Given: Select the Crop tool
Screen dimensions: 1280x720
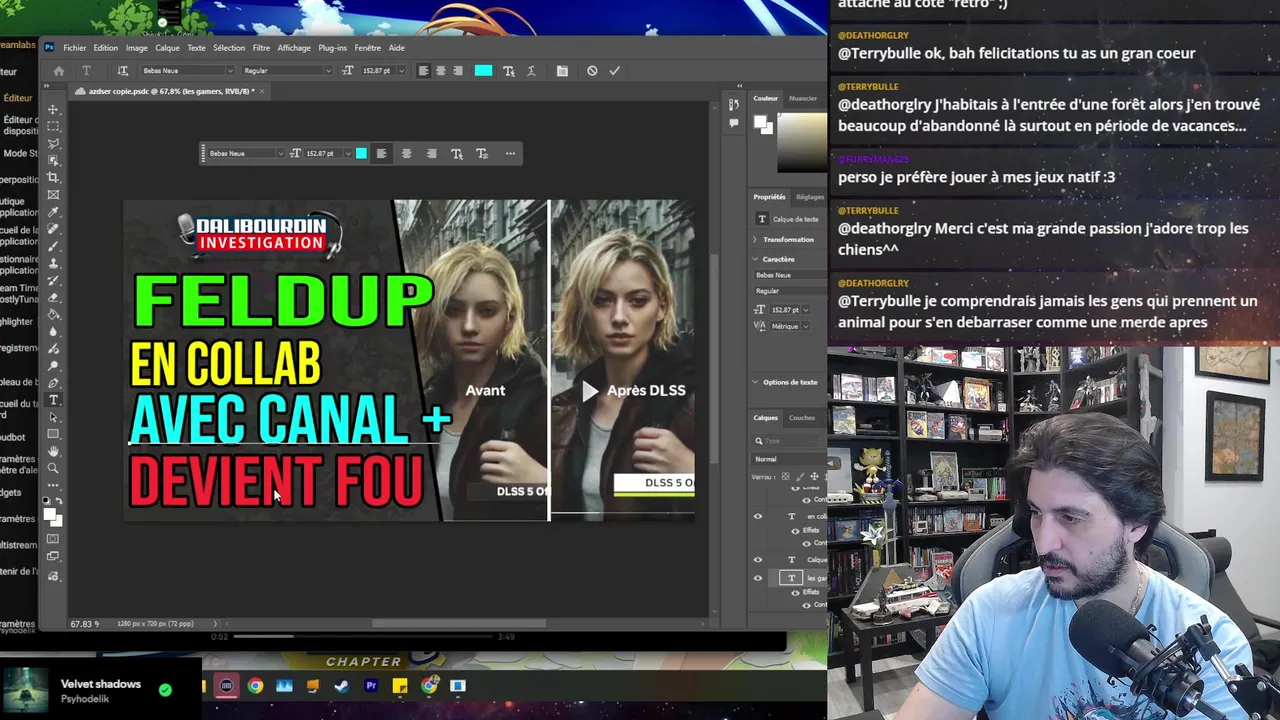Looking at the screenshot, I should pyautogui.click(x=53, y=177).
